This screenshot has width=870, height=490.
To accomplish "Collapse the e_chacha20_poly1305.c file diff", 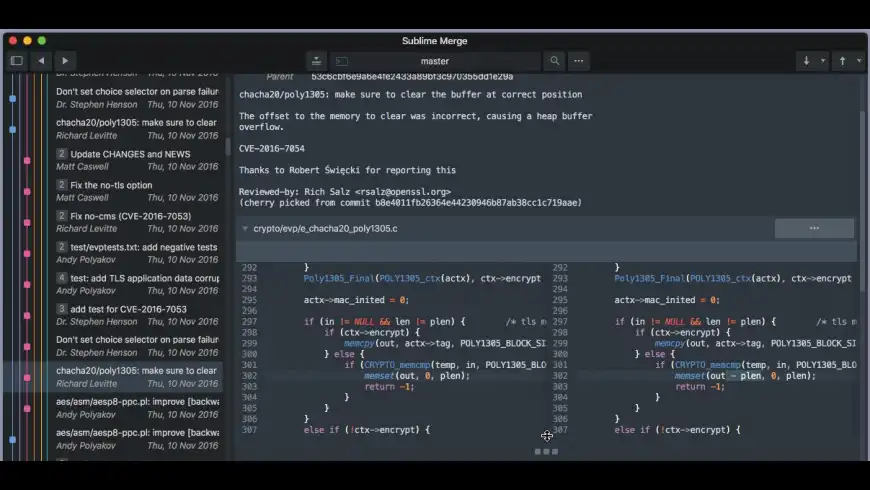I will pyautogui.click(x=245, y=229).
